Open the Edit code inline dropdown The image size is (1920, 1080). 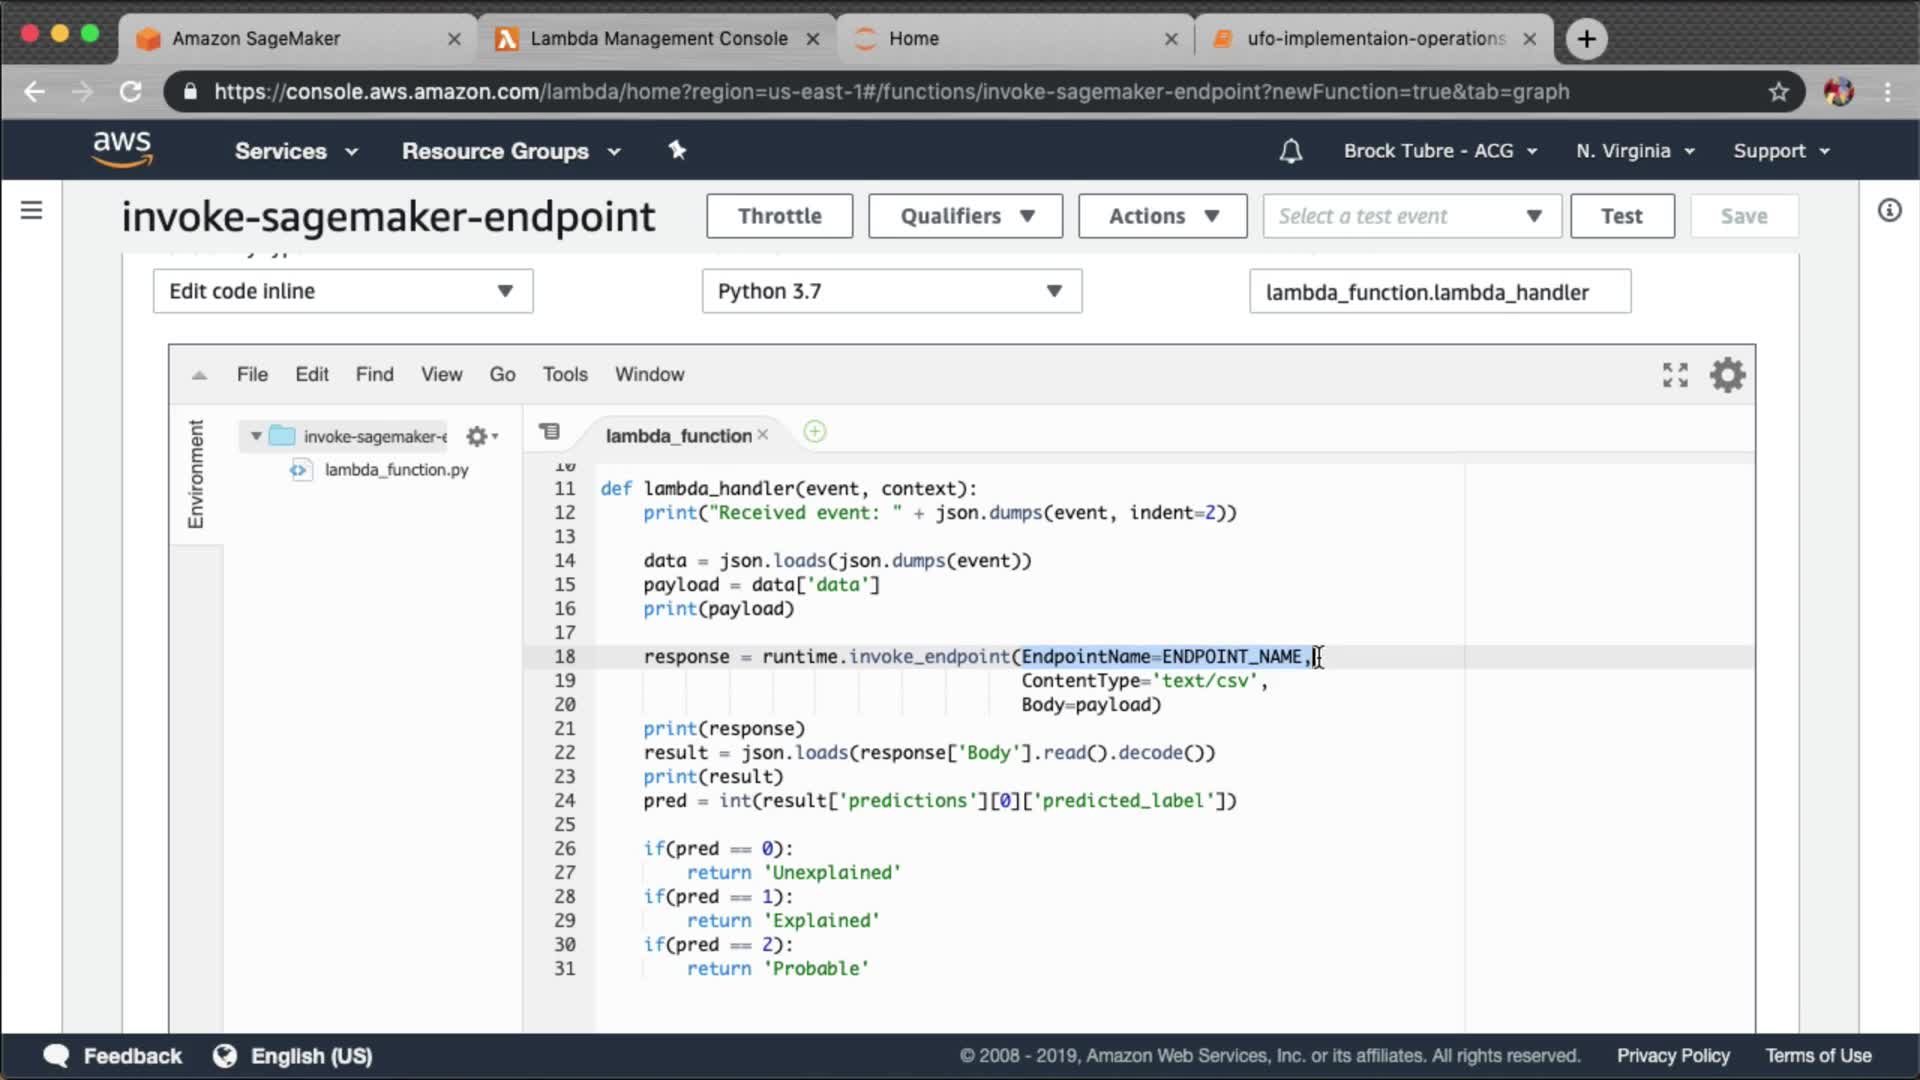click(x=342, y=291)
